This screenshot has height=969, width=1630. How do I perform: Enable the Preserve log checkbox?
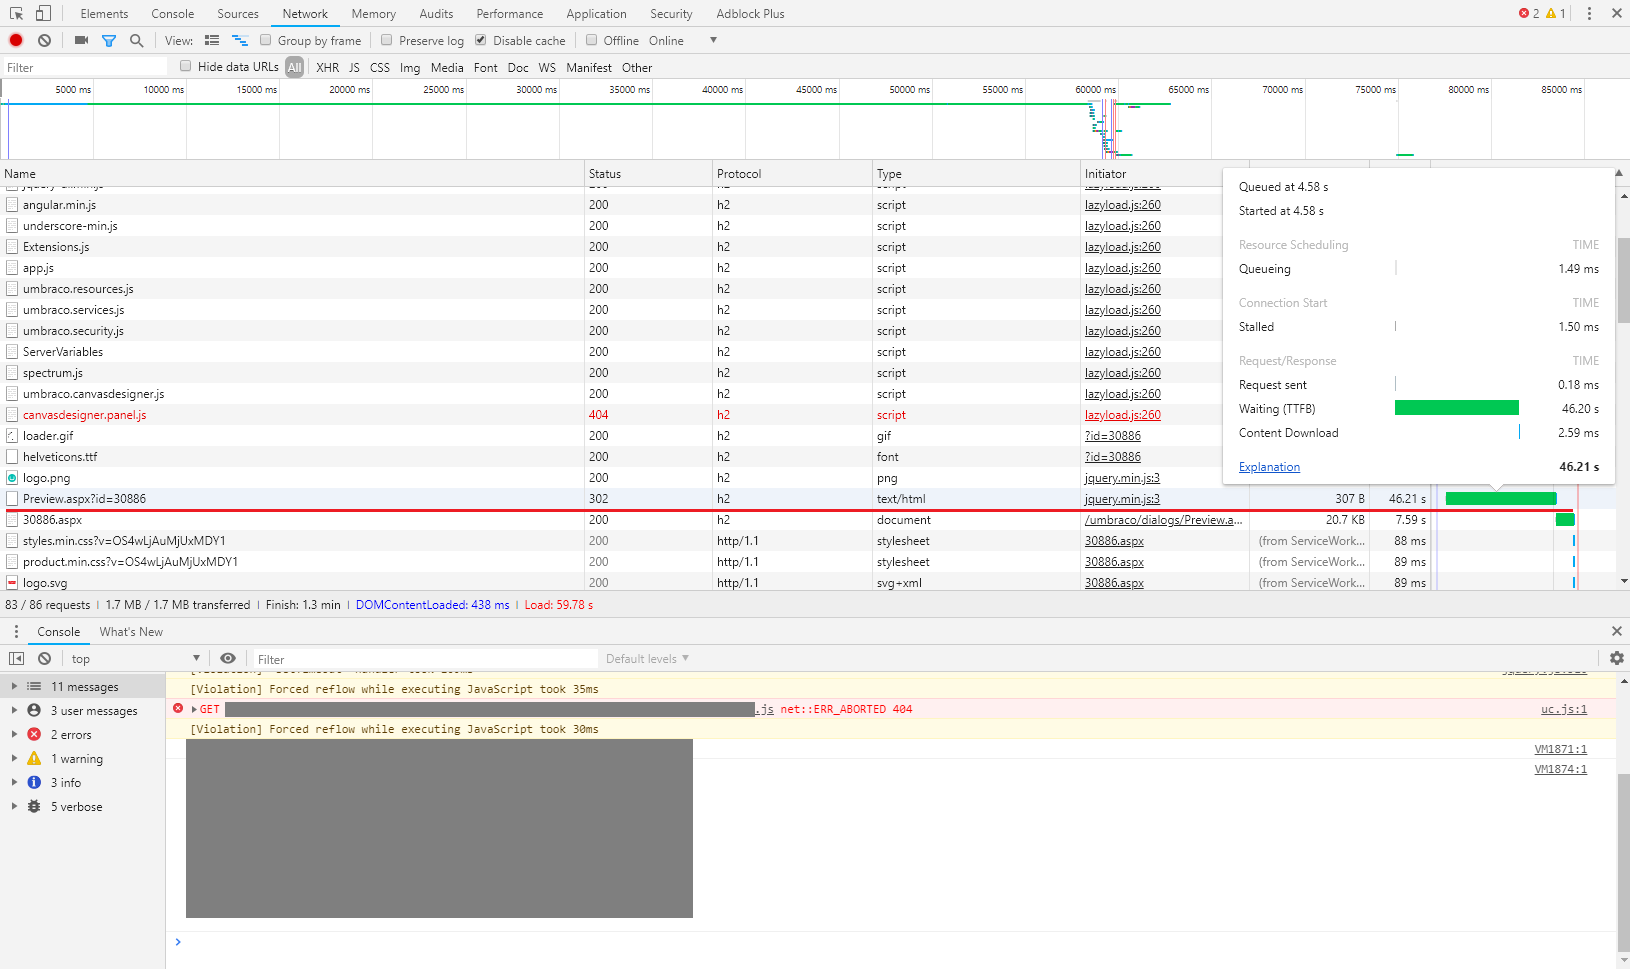[x=386, y=40]
